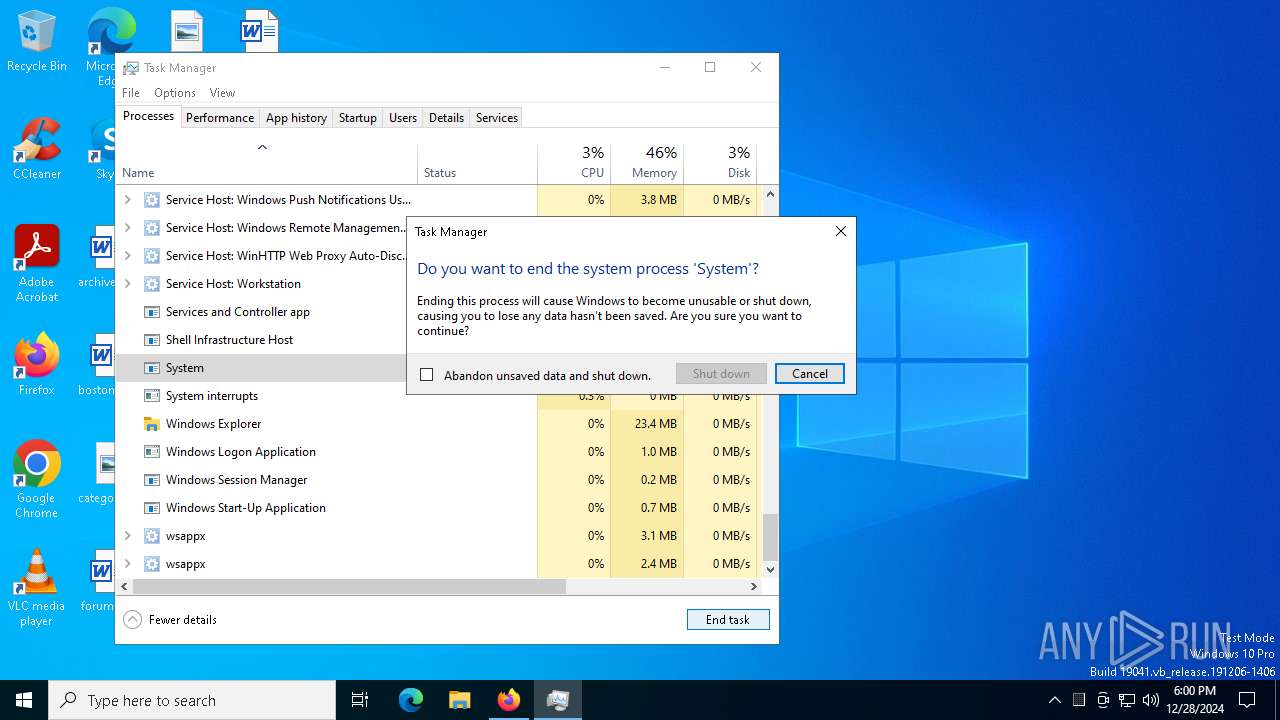Sort by the Name column header

267,164
